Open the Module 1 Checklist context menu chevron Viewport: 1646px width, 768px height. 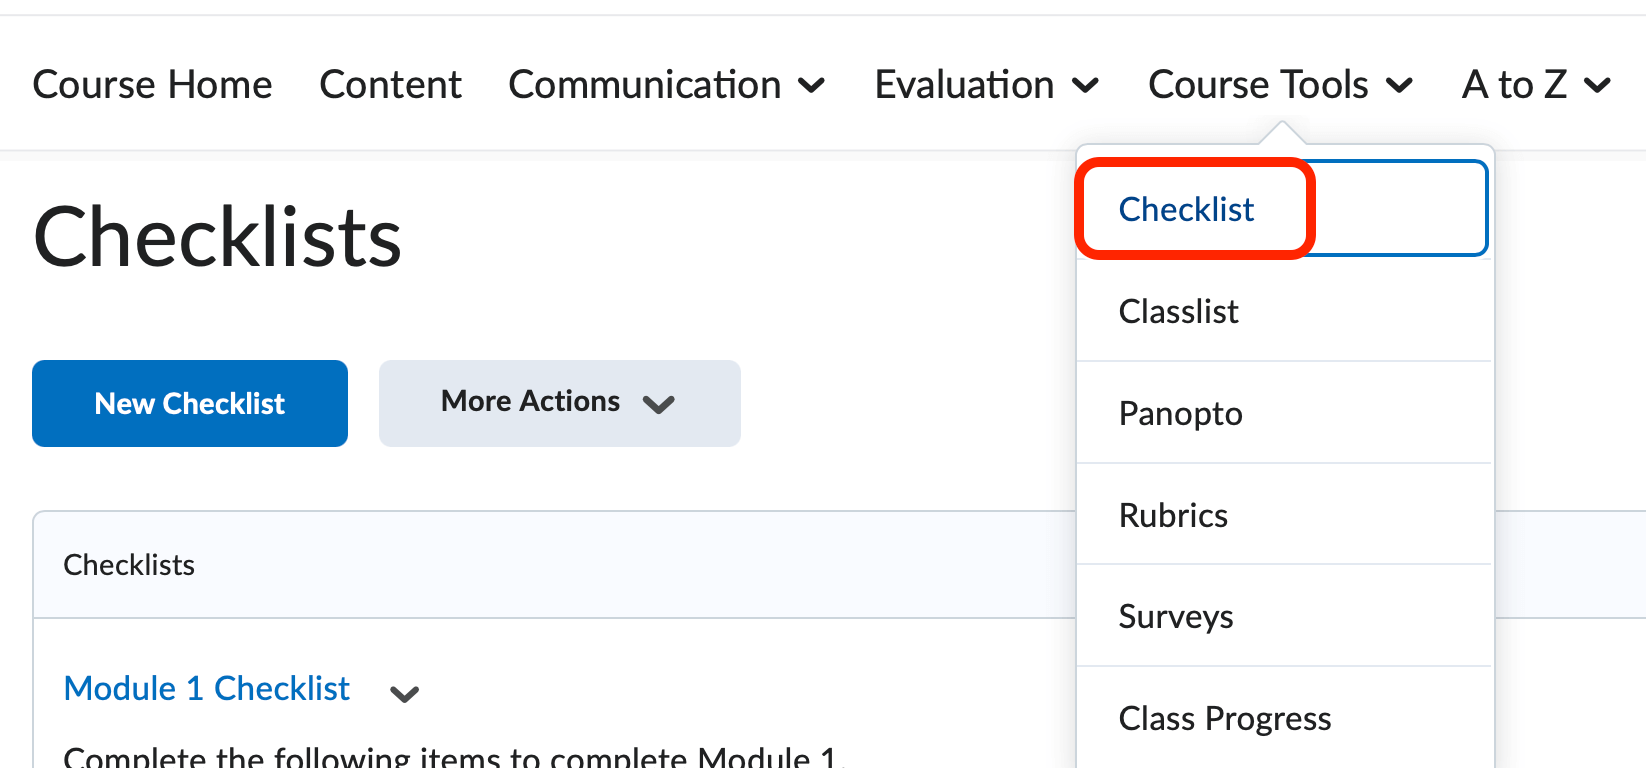coord(404,691)
